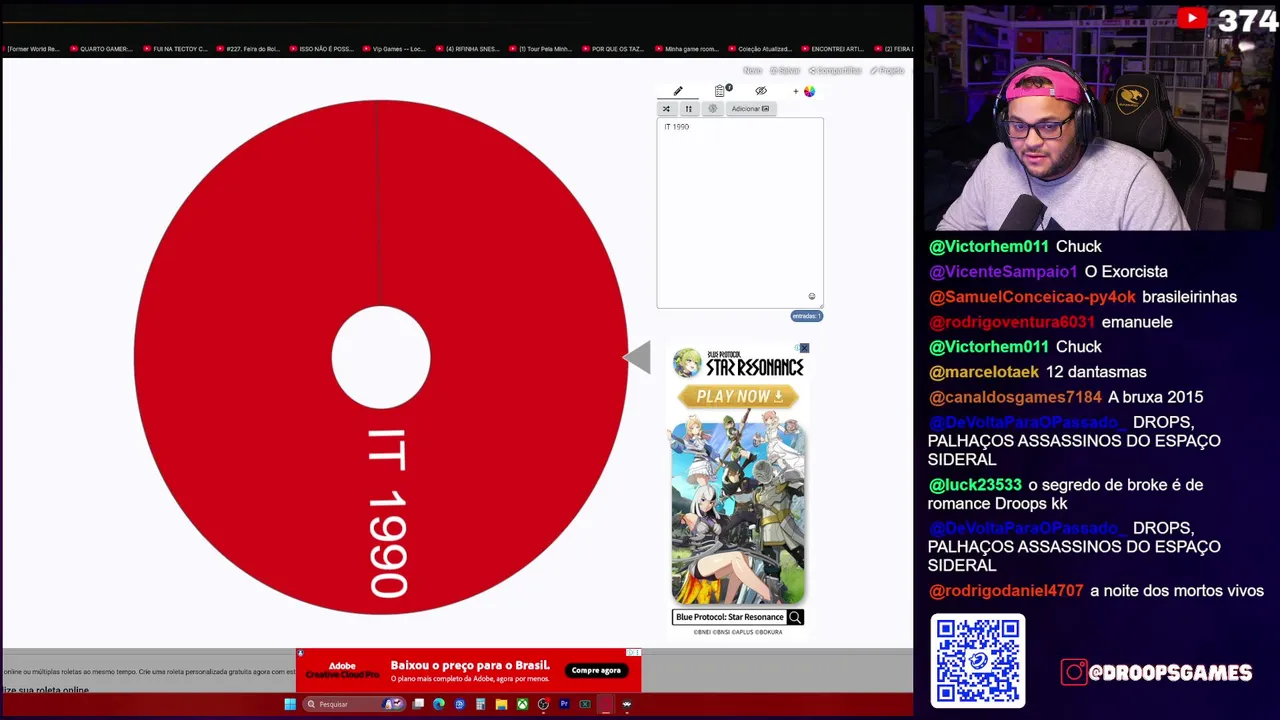Open the Xbox app on taskbar
This screenshot has height=720, width=1280.
tap(522, 704)
